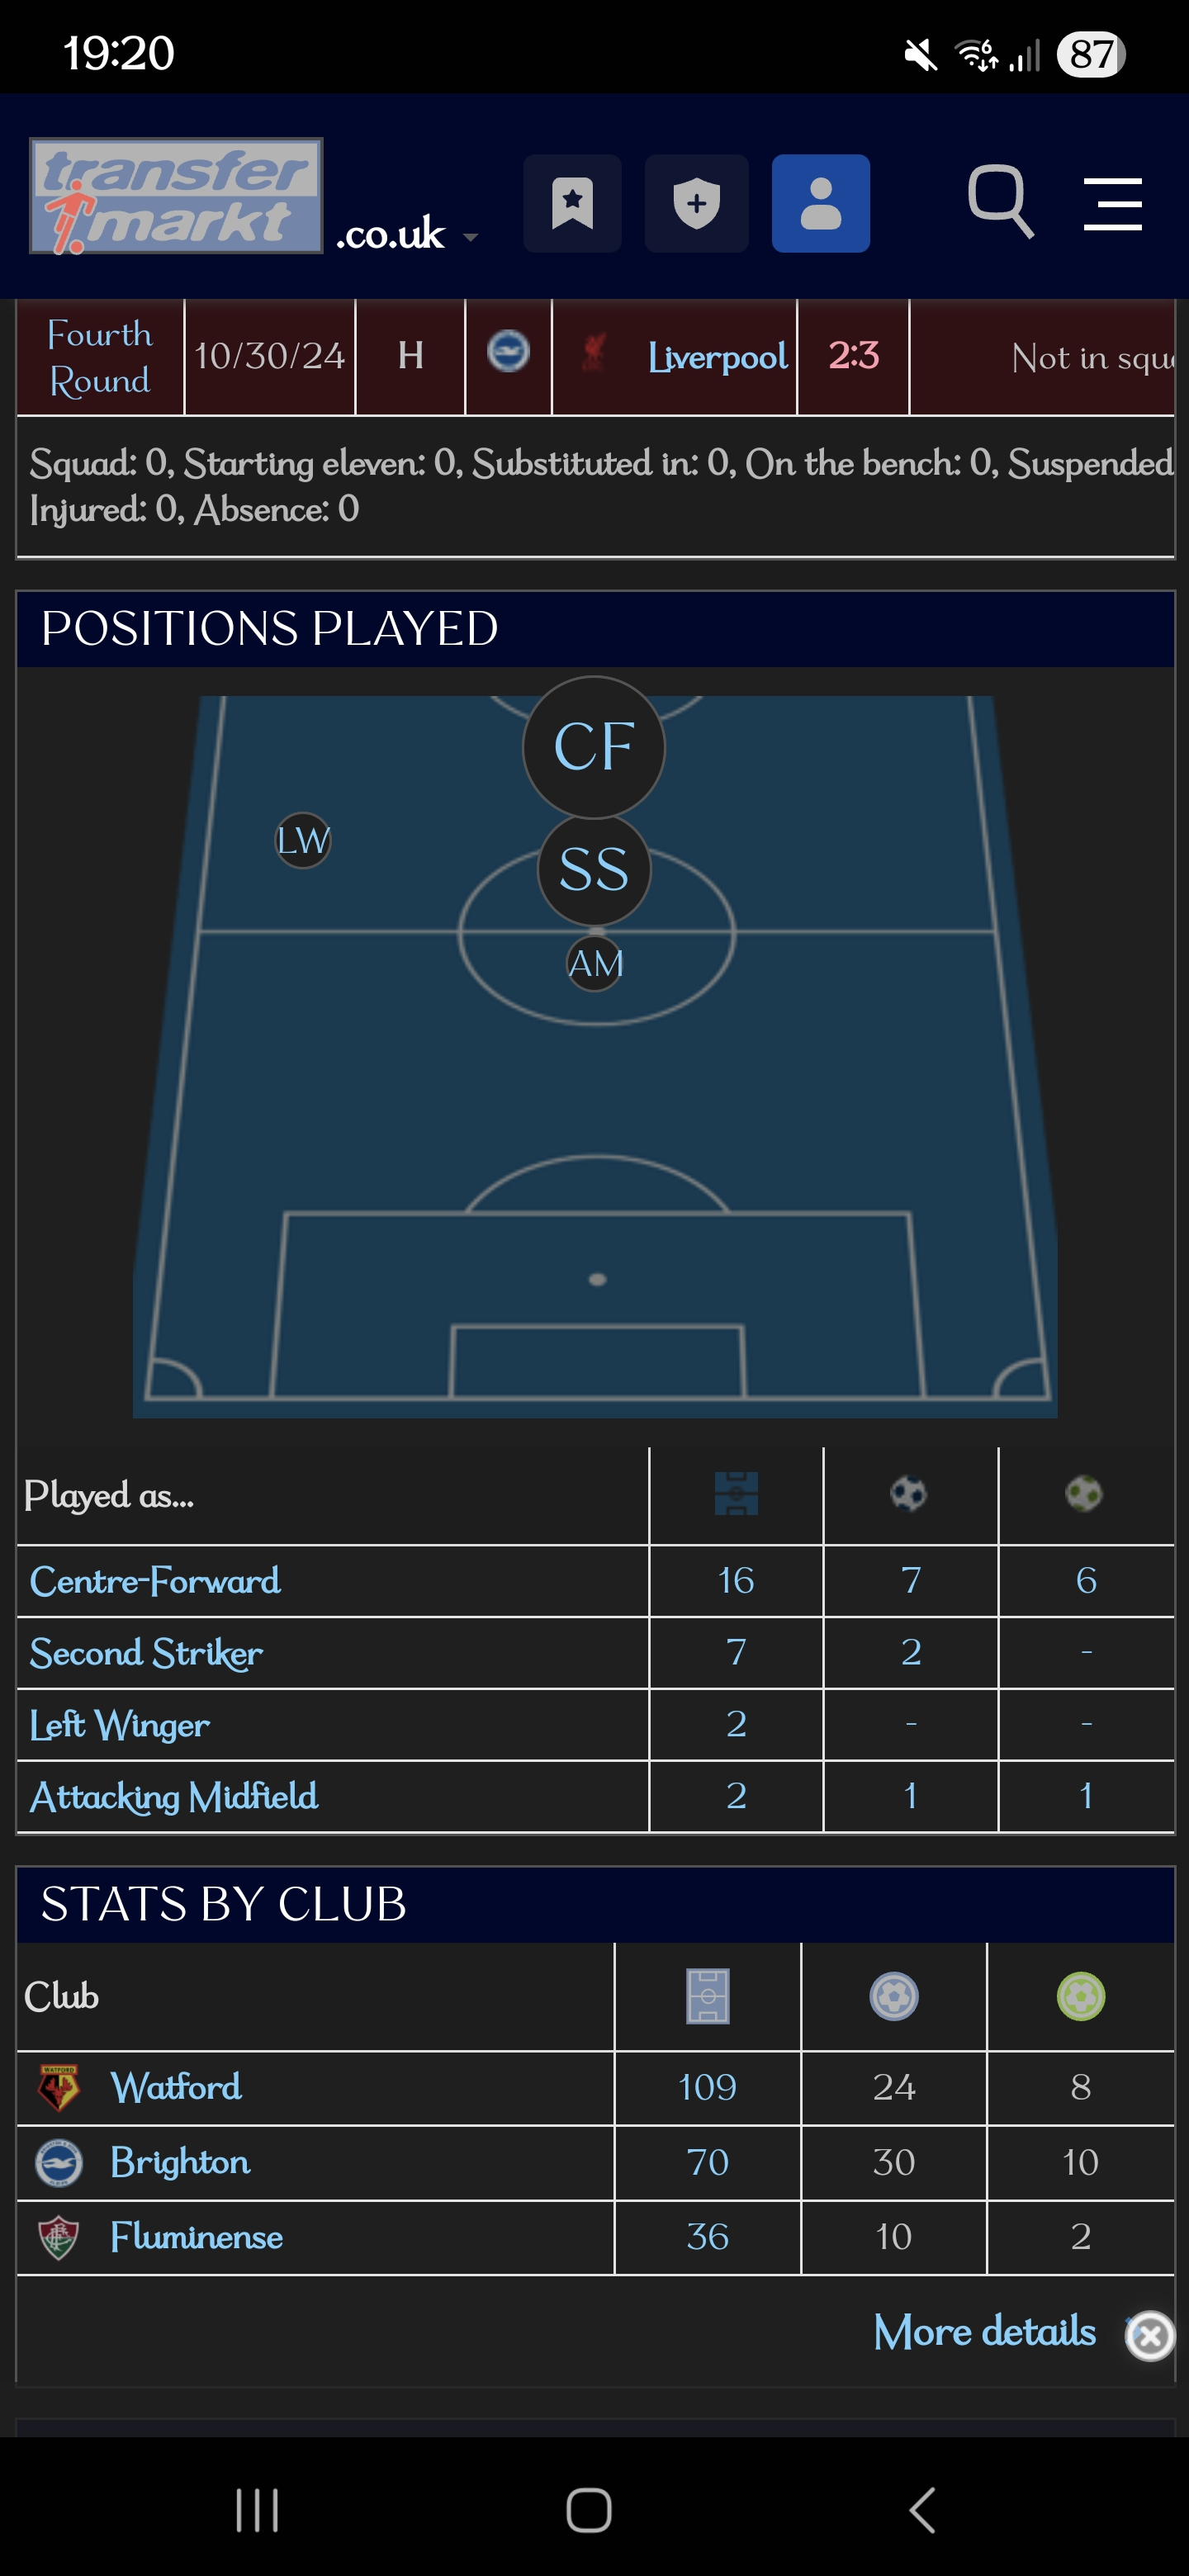This screenshot has width=1189, height=2576.
Task: Open the Watford club link
Action: [x=176, y=2087]
